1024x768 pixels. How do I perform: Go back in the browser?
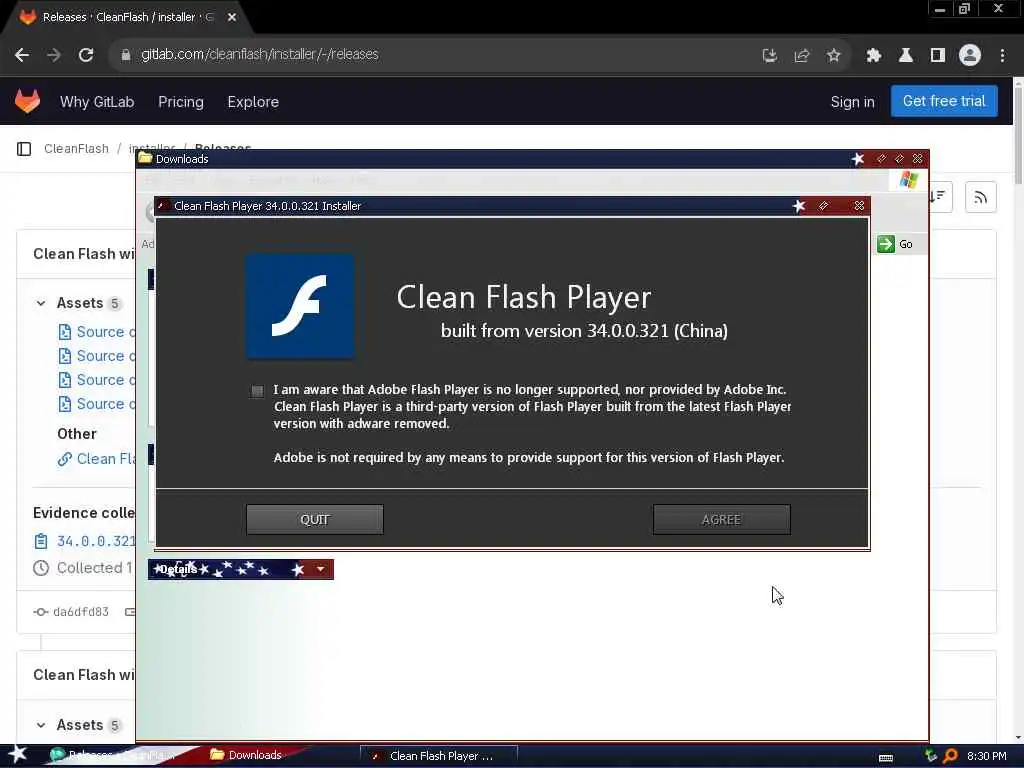22,55
